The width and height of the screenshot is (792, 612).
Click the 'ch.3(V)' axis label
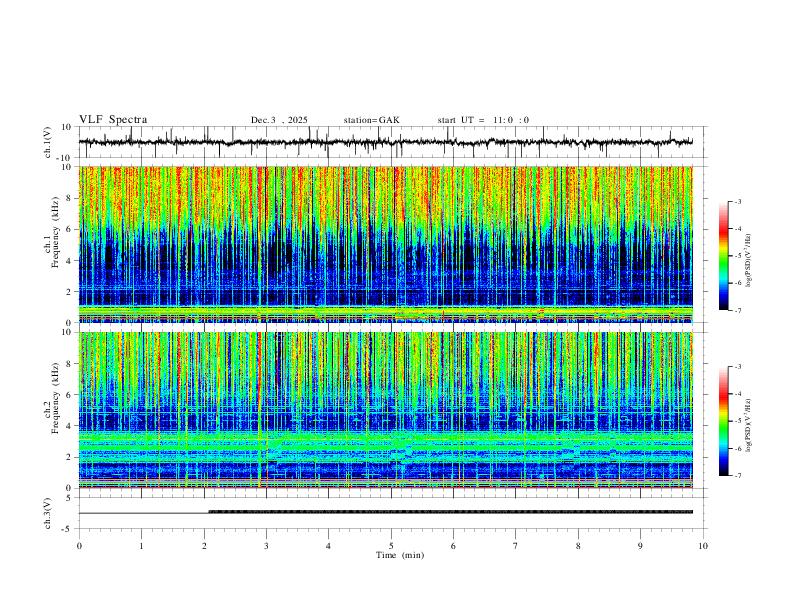pyautogui.click(x=48, y=513)
